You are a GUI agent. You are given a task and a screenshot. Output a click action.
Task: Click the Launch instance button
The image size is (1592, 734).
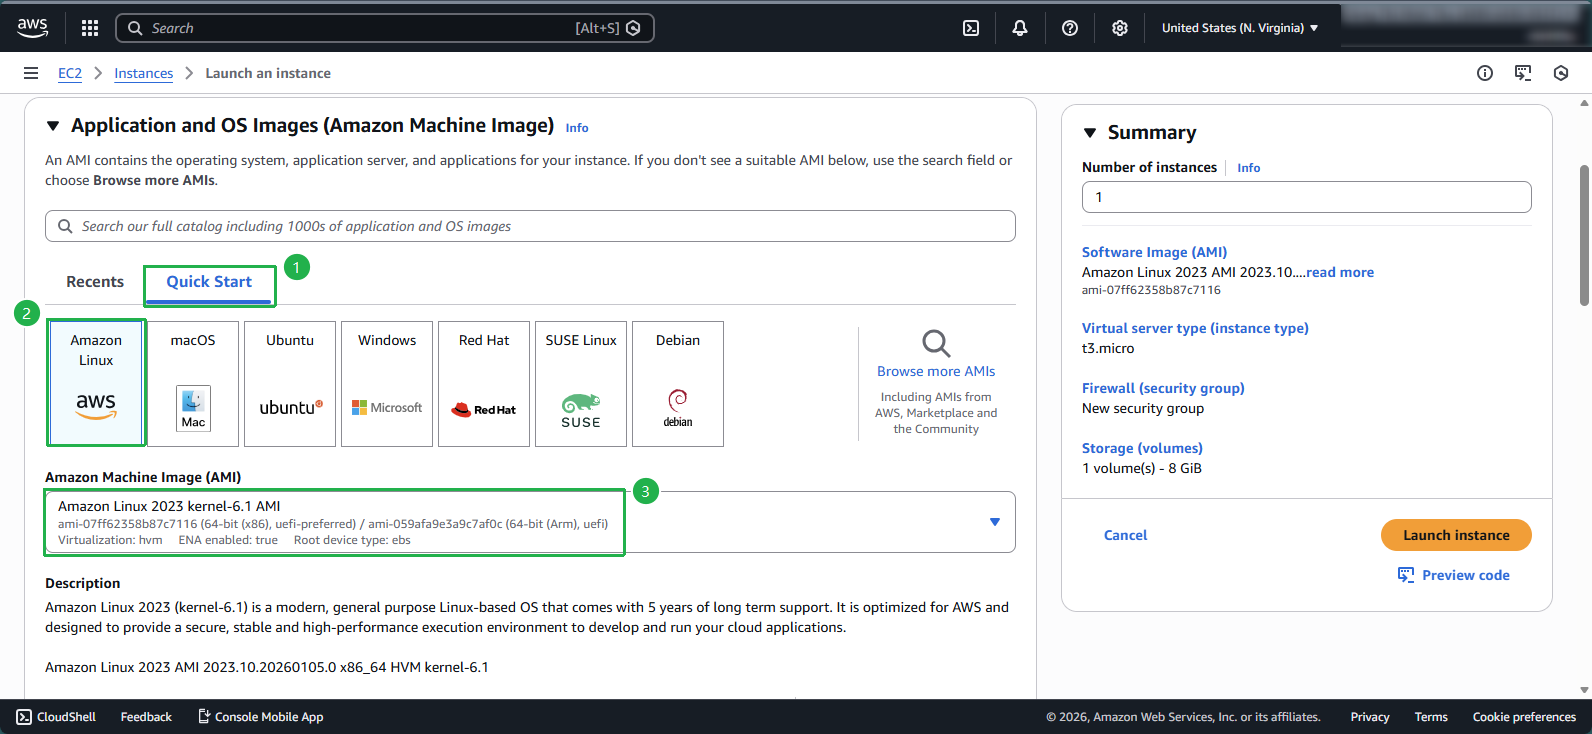point(1456,535)
